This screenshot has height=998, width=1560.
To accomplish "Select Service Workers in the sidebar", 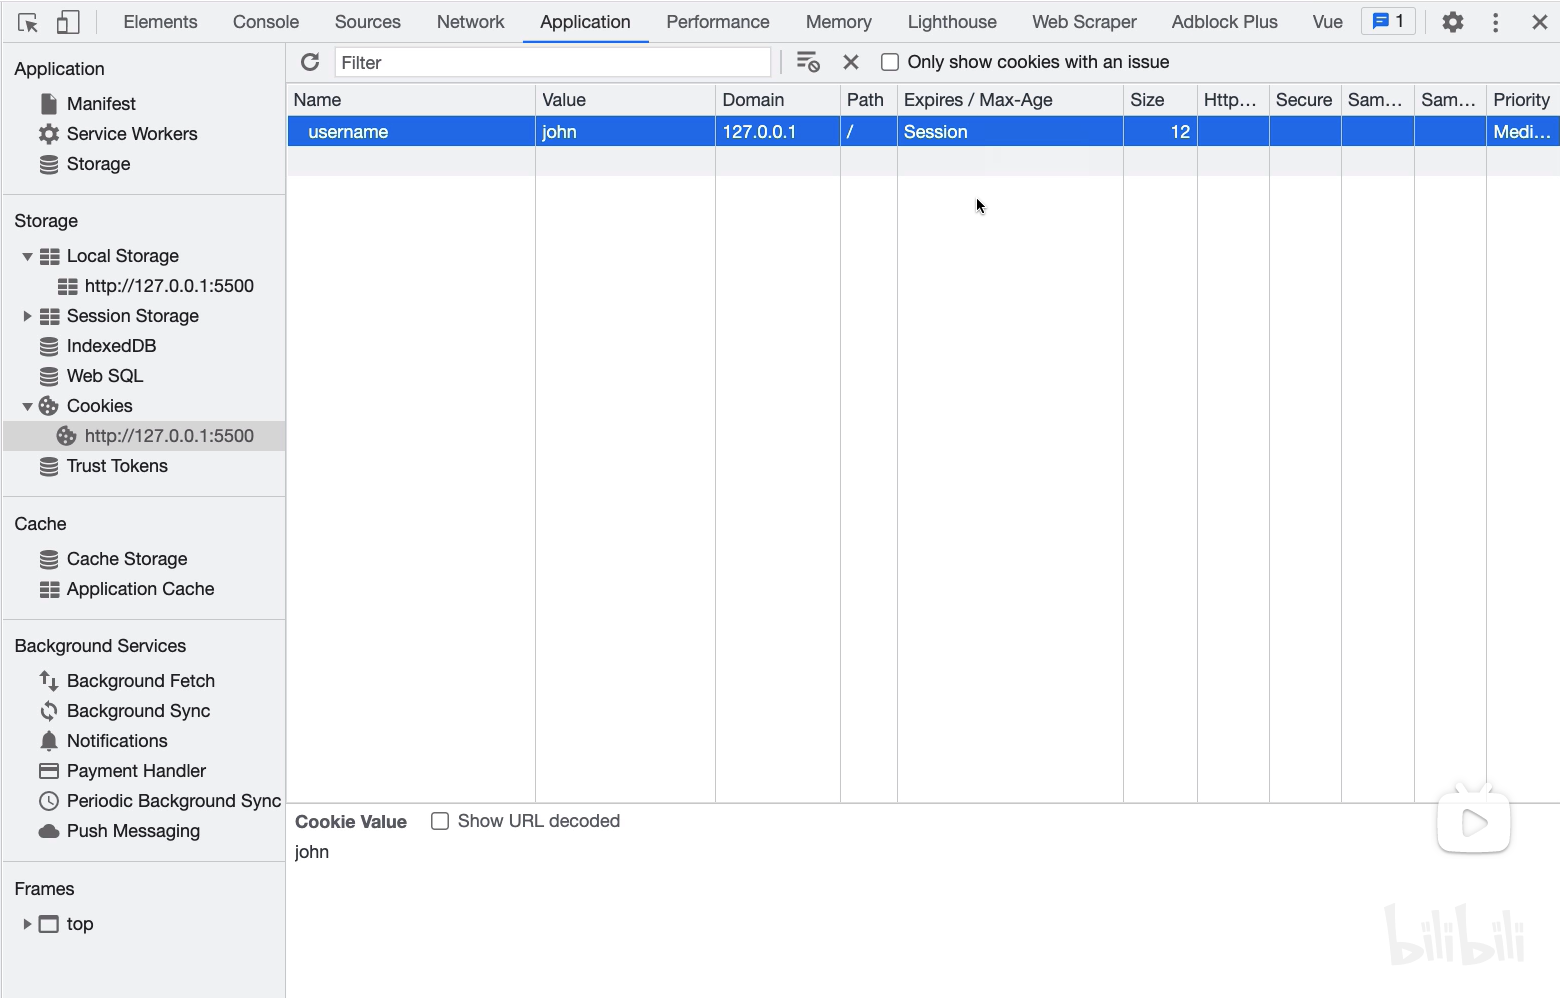I will 131,134.
